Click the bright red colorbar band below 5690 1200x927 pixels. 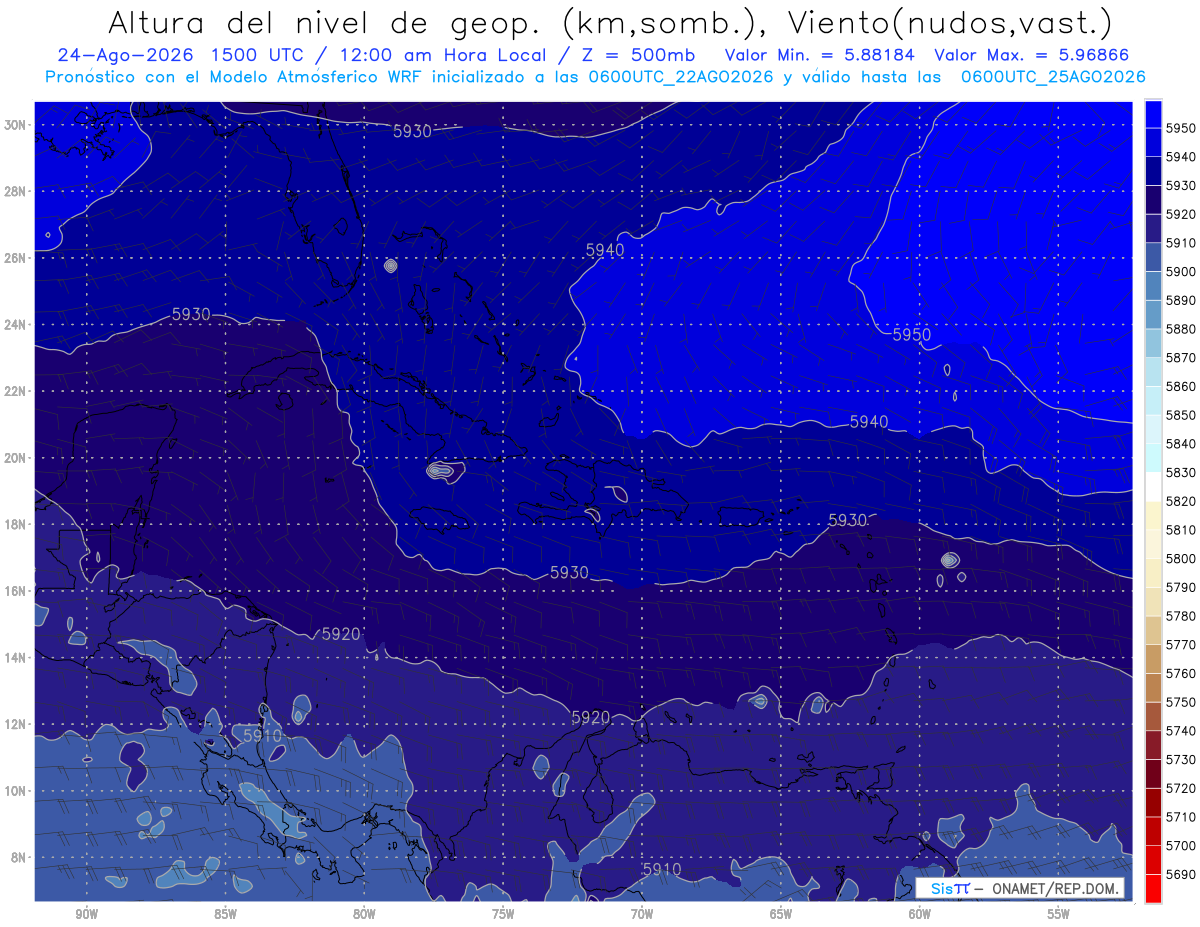[x=1153, y=888]
